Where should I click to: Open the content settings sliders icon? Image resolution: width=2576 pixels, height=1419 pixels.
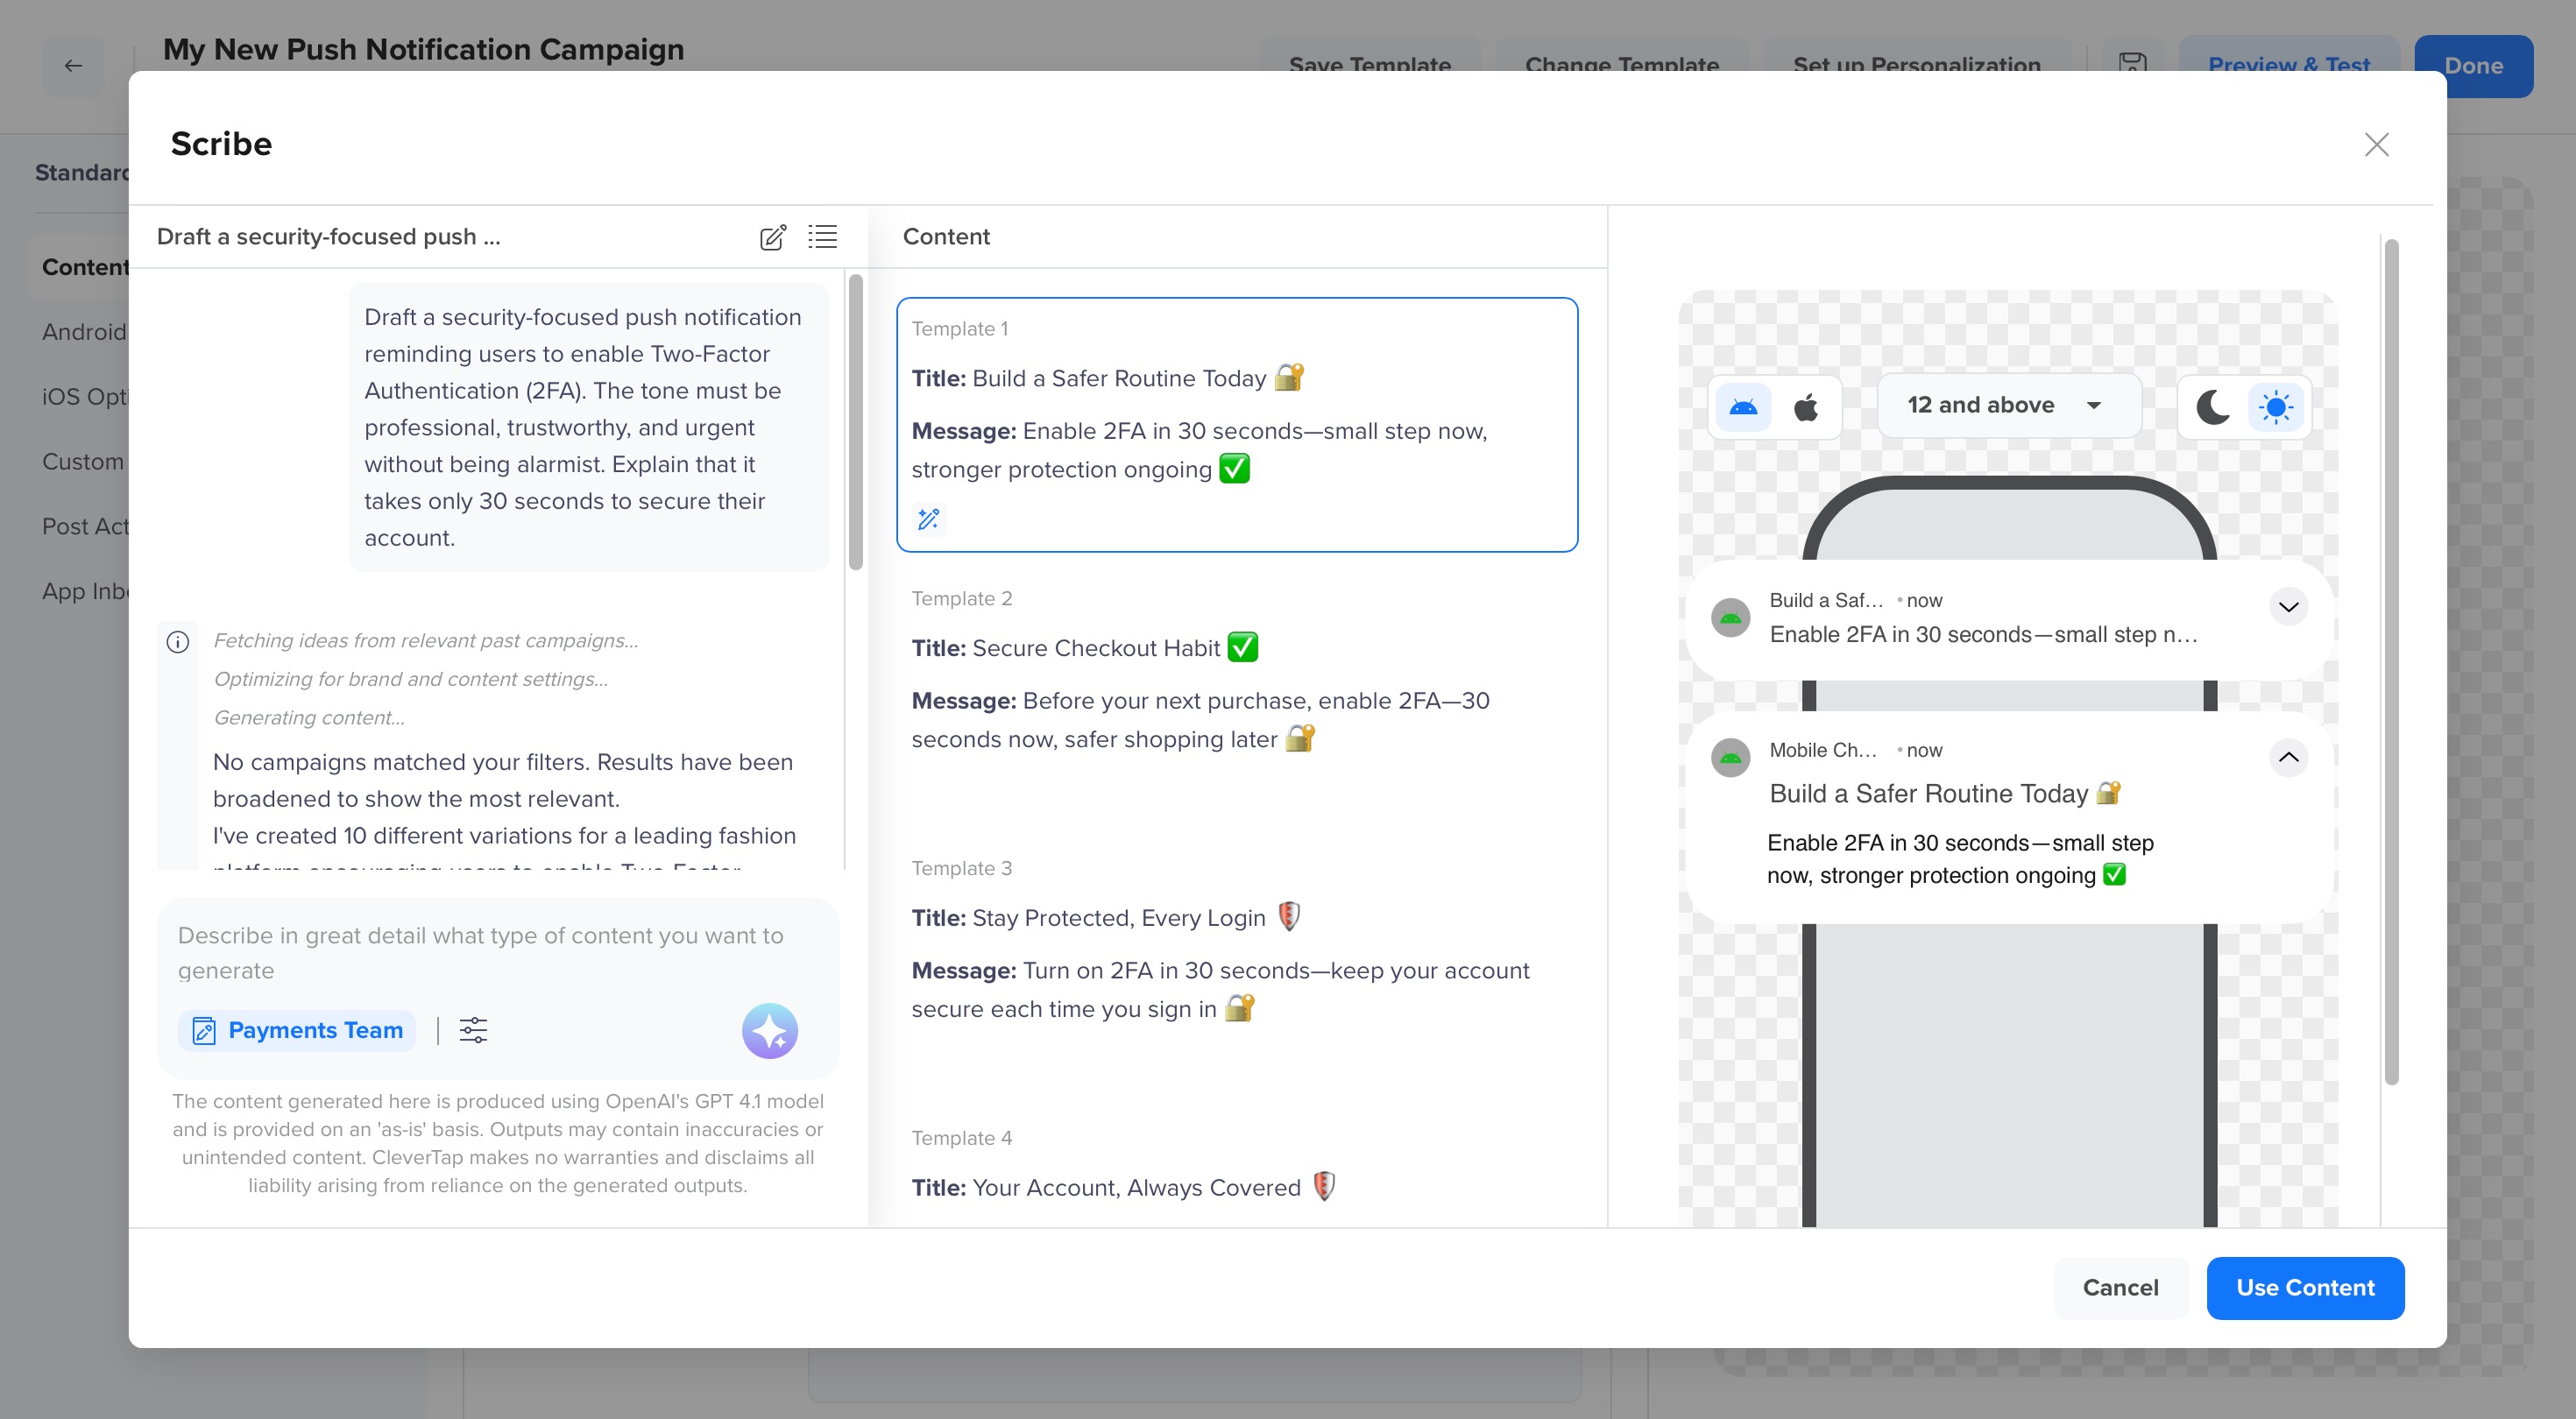[473, 1030]
